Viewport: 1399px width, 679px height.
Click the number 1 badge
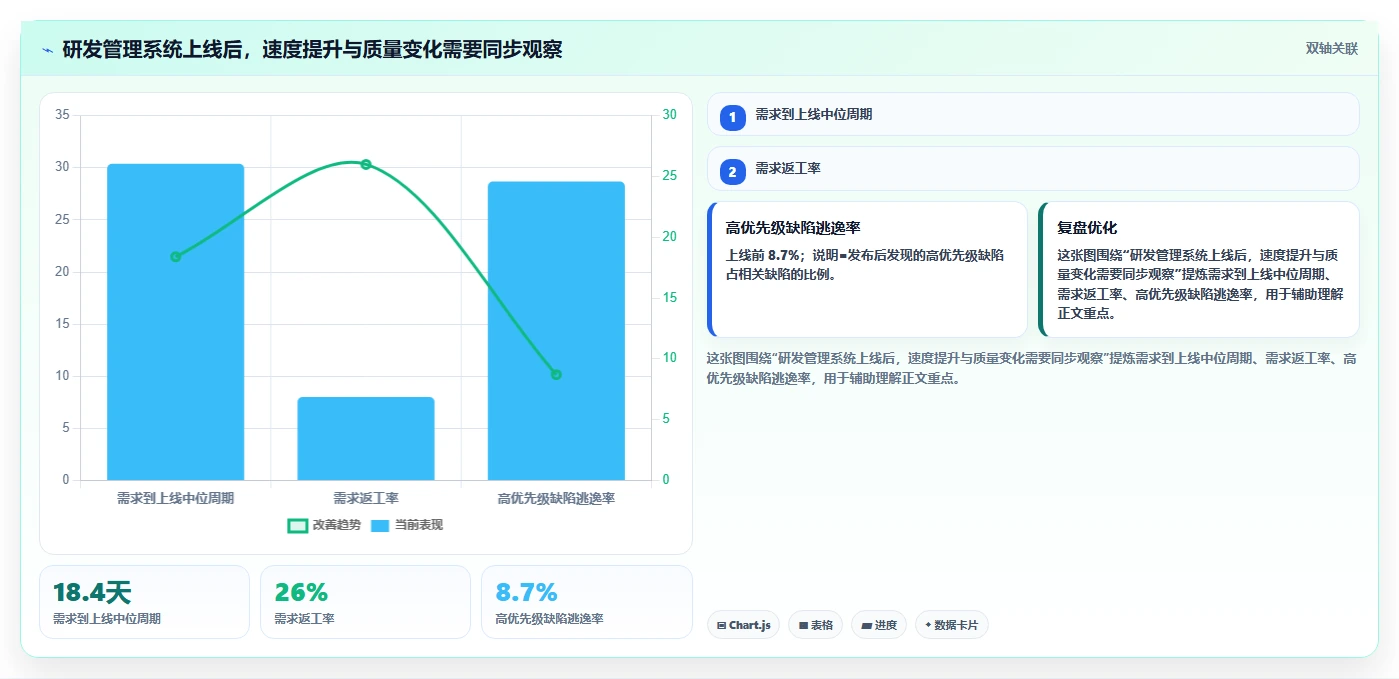[x=732, y=117]
